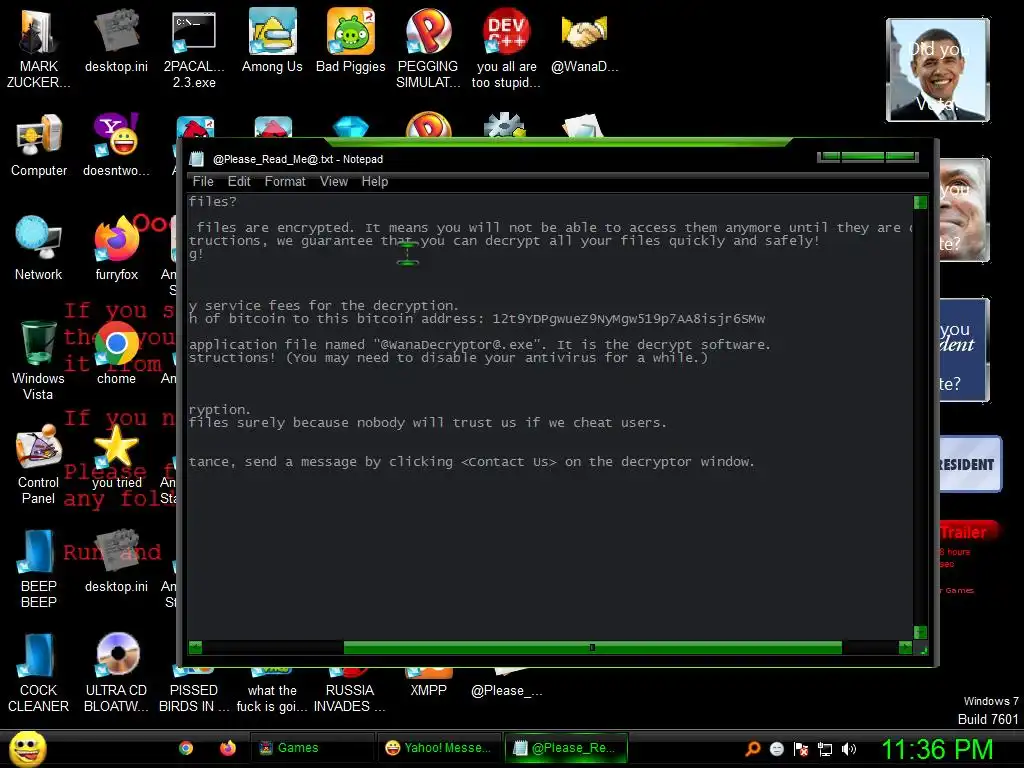This screenshot has height=768, width=1024.
Task: Open the @Please_... file on the desktop
Action: point(507,684)
